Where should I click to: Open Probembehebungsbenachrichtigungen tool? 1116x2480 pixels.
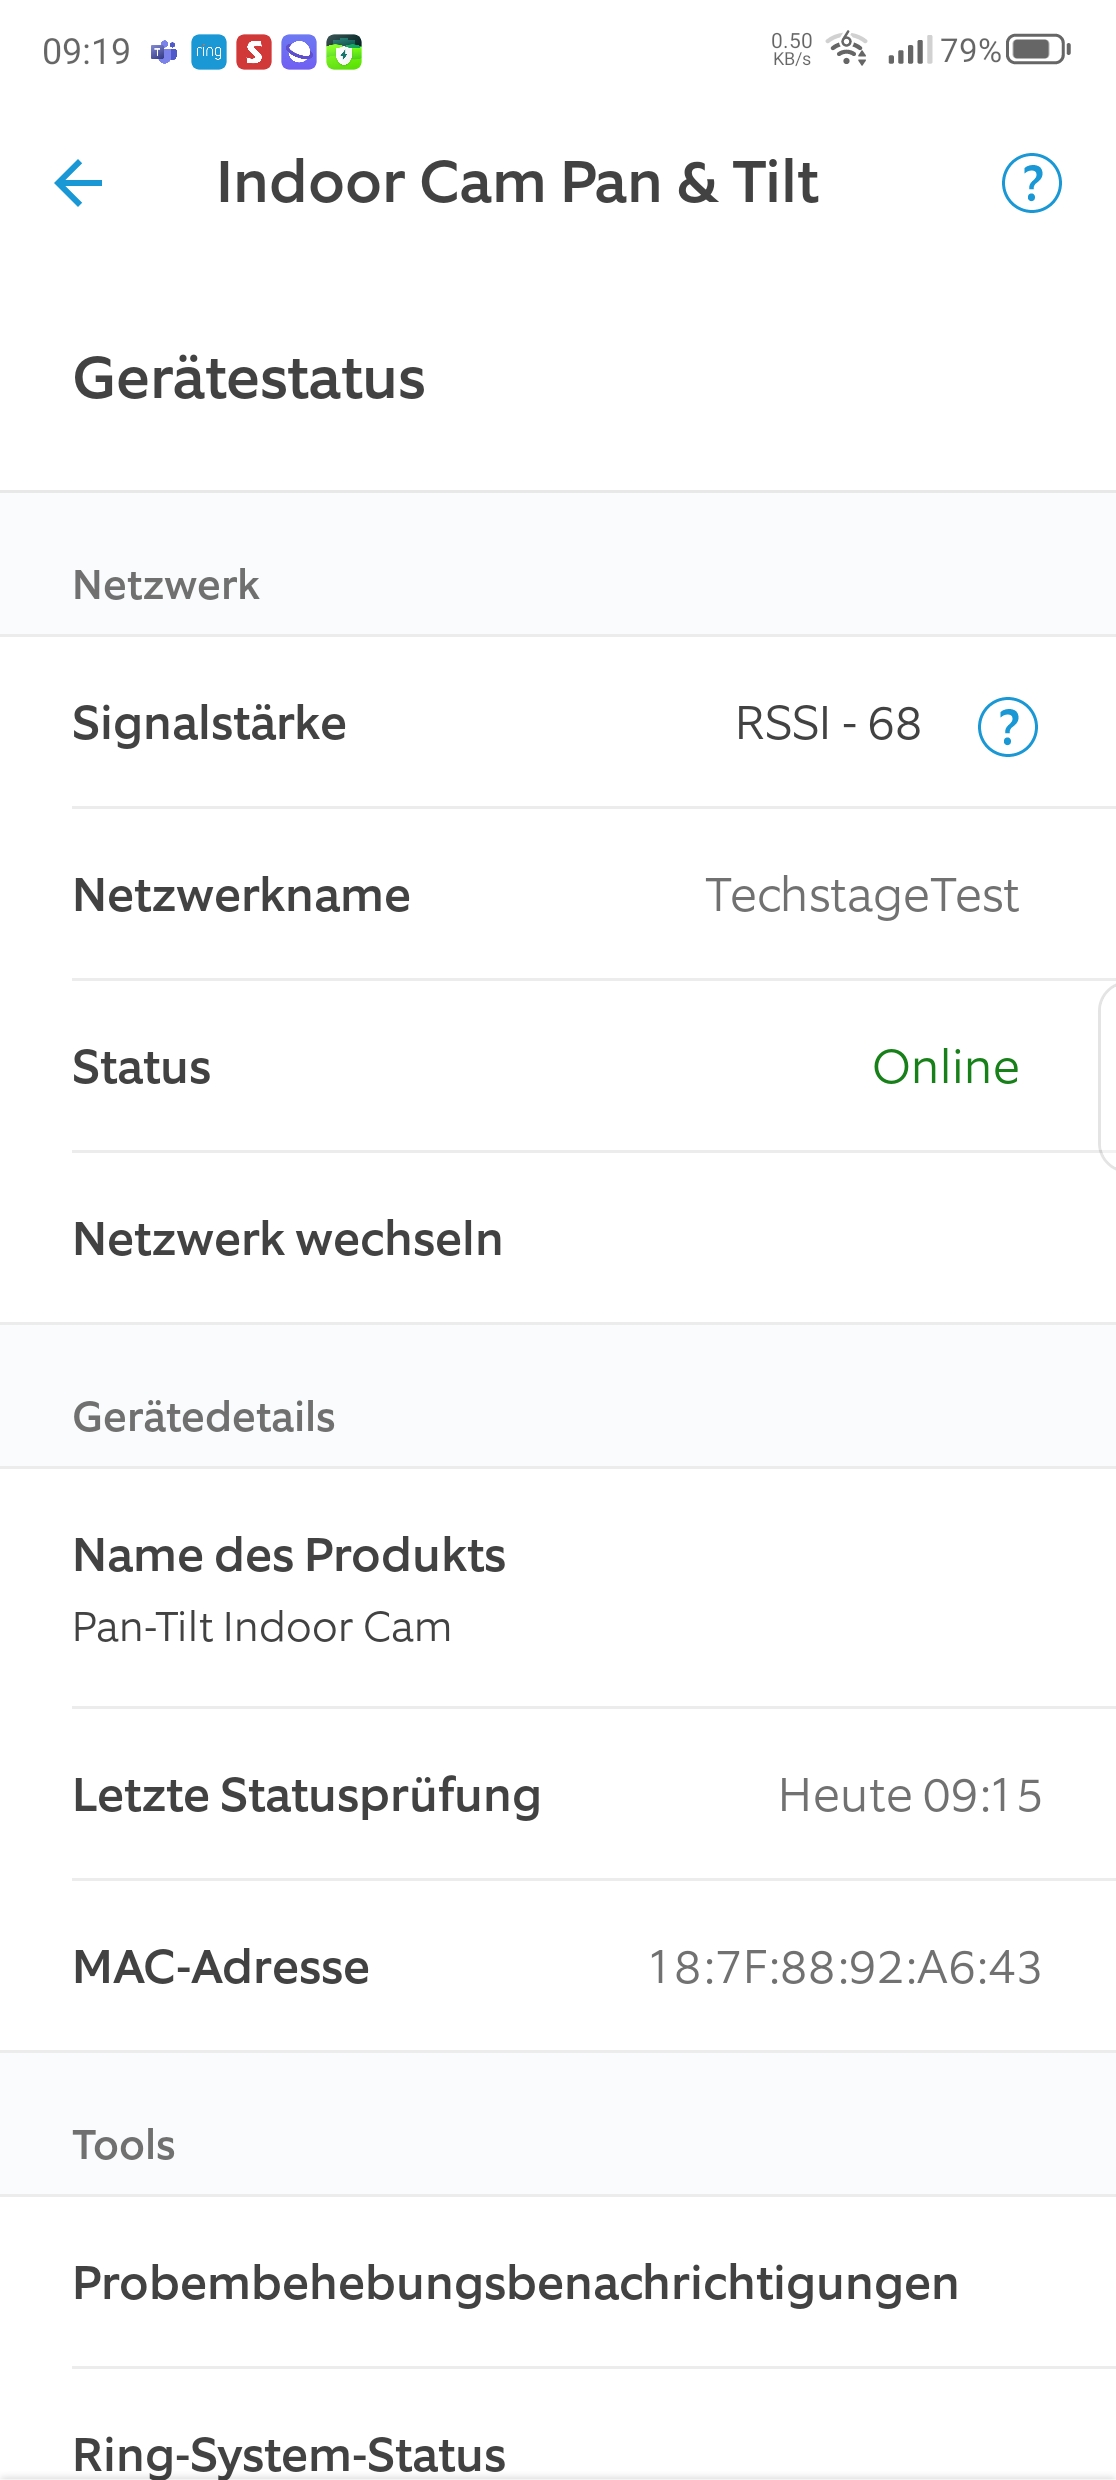516,2283
